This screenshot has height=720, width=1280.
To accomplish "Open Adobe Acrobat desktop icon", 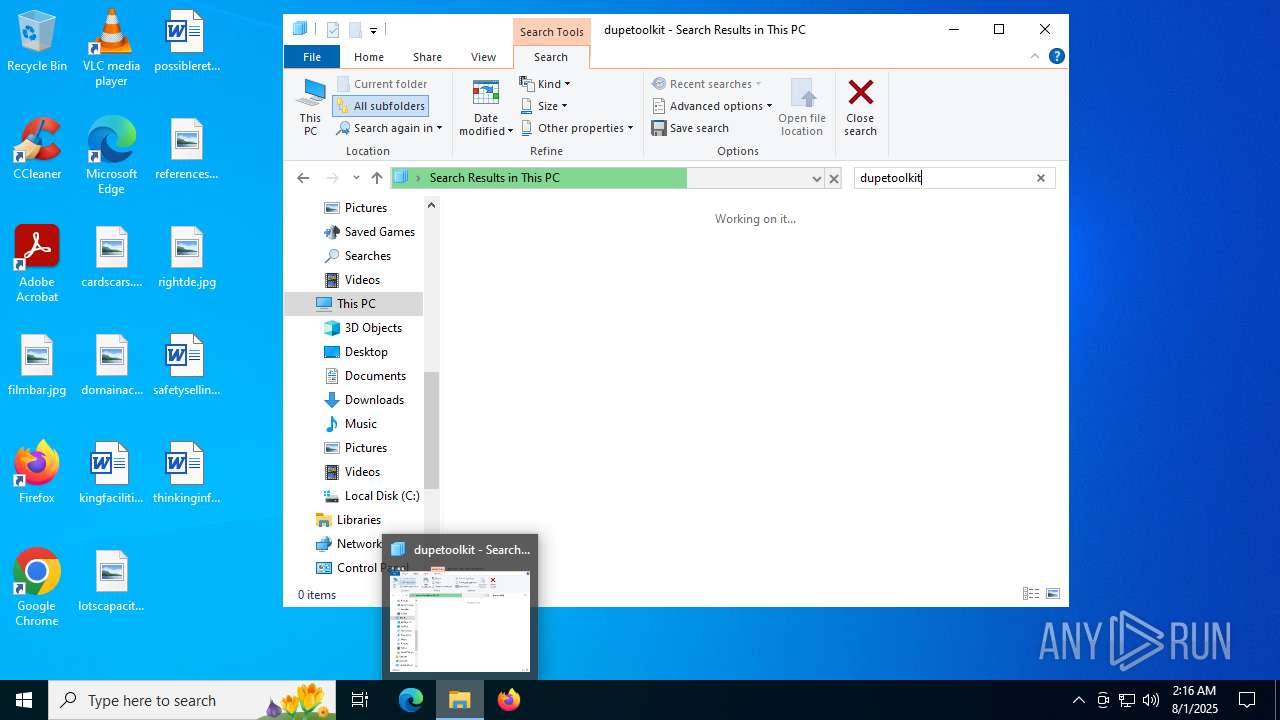I will (x=37, y=264).
